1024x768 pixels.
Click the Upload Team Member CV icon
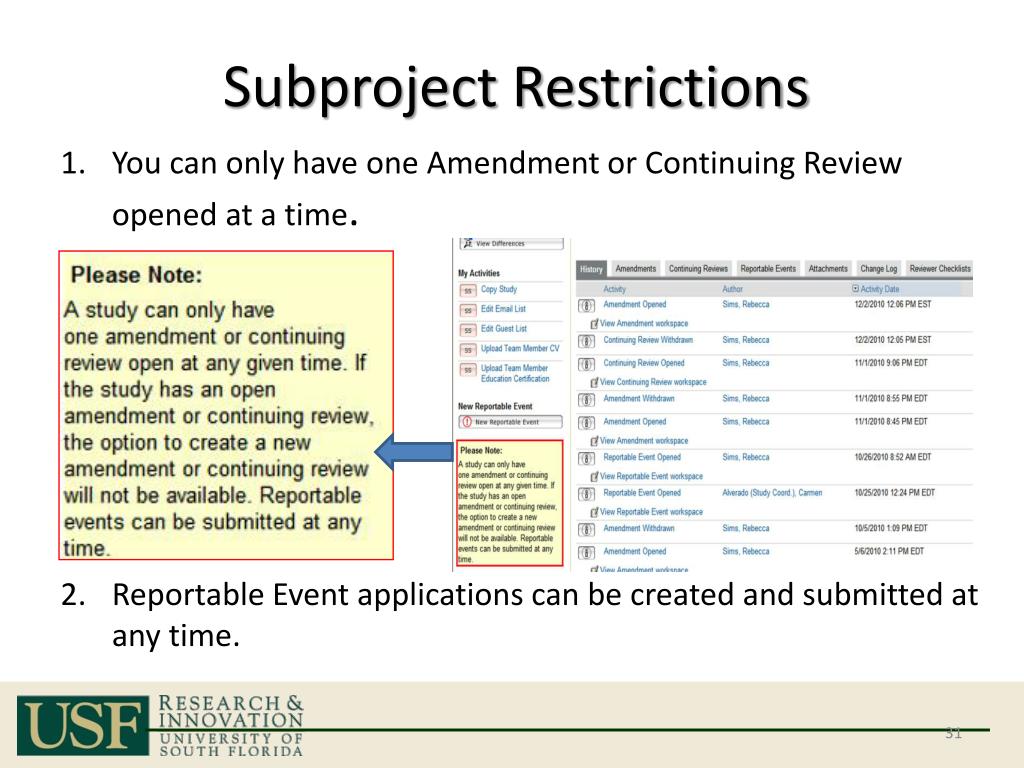(x=468, y=350)
